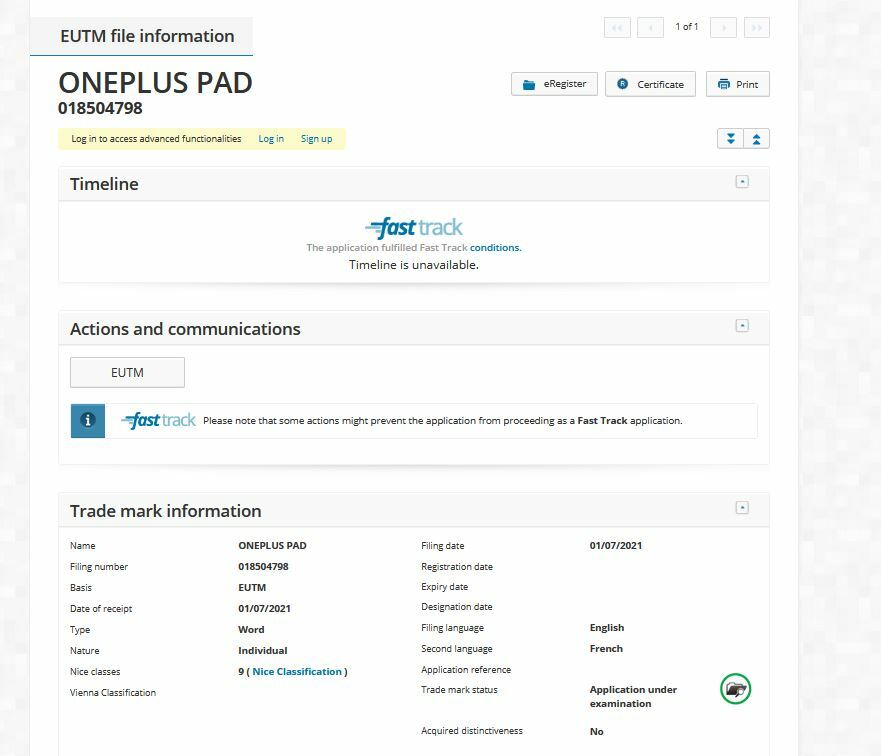Click the green circled application status icon
Screen dimensions: 881x756
pos(735,689)
